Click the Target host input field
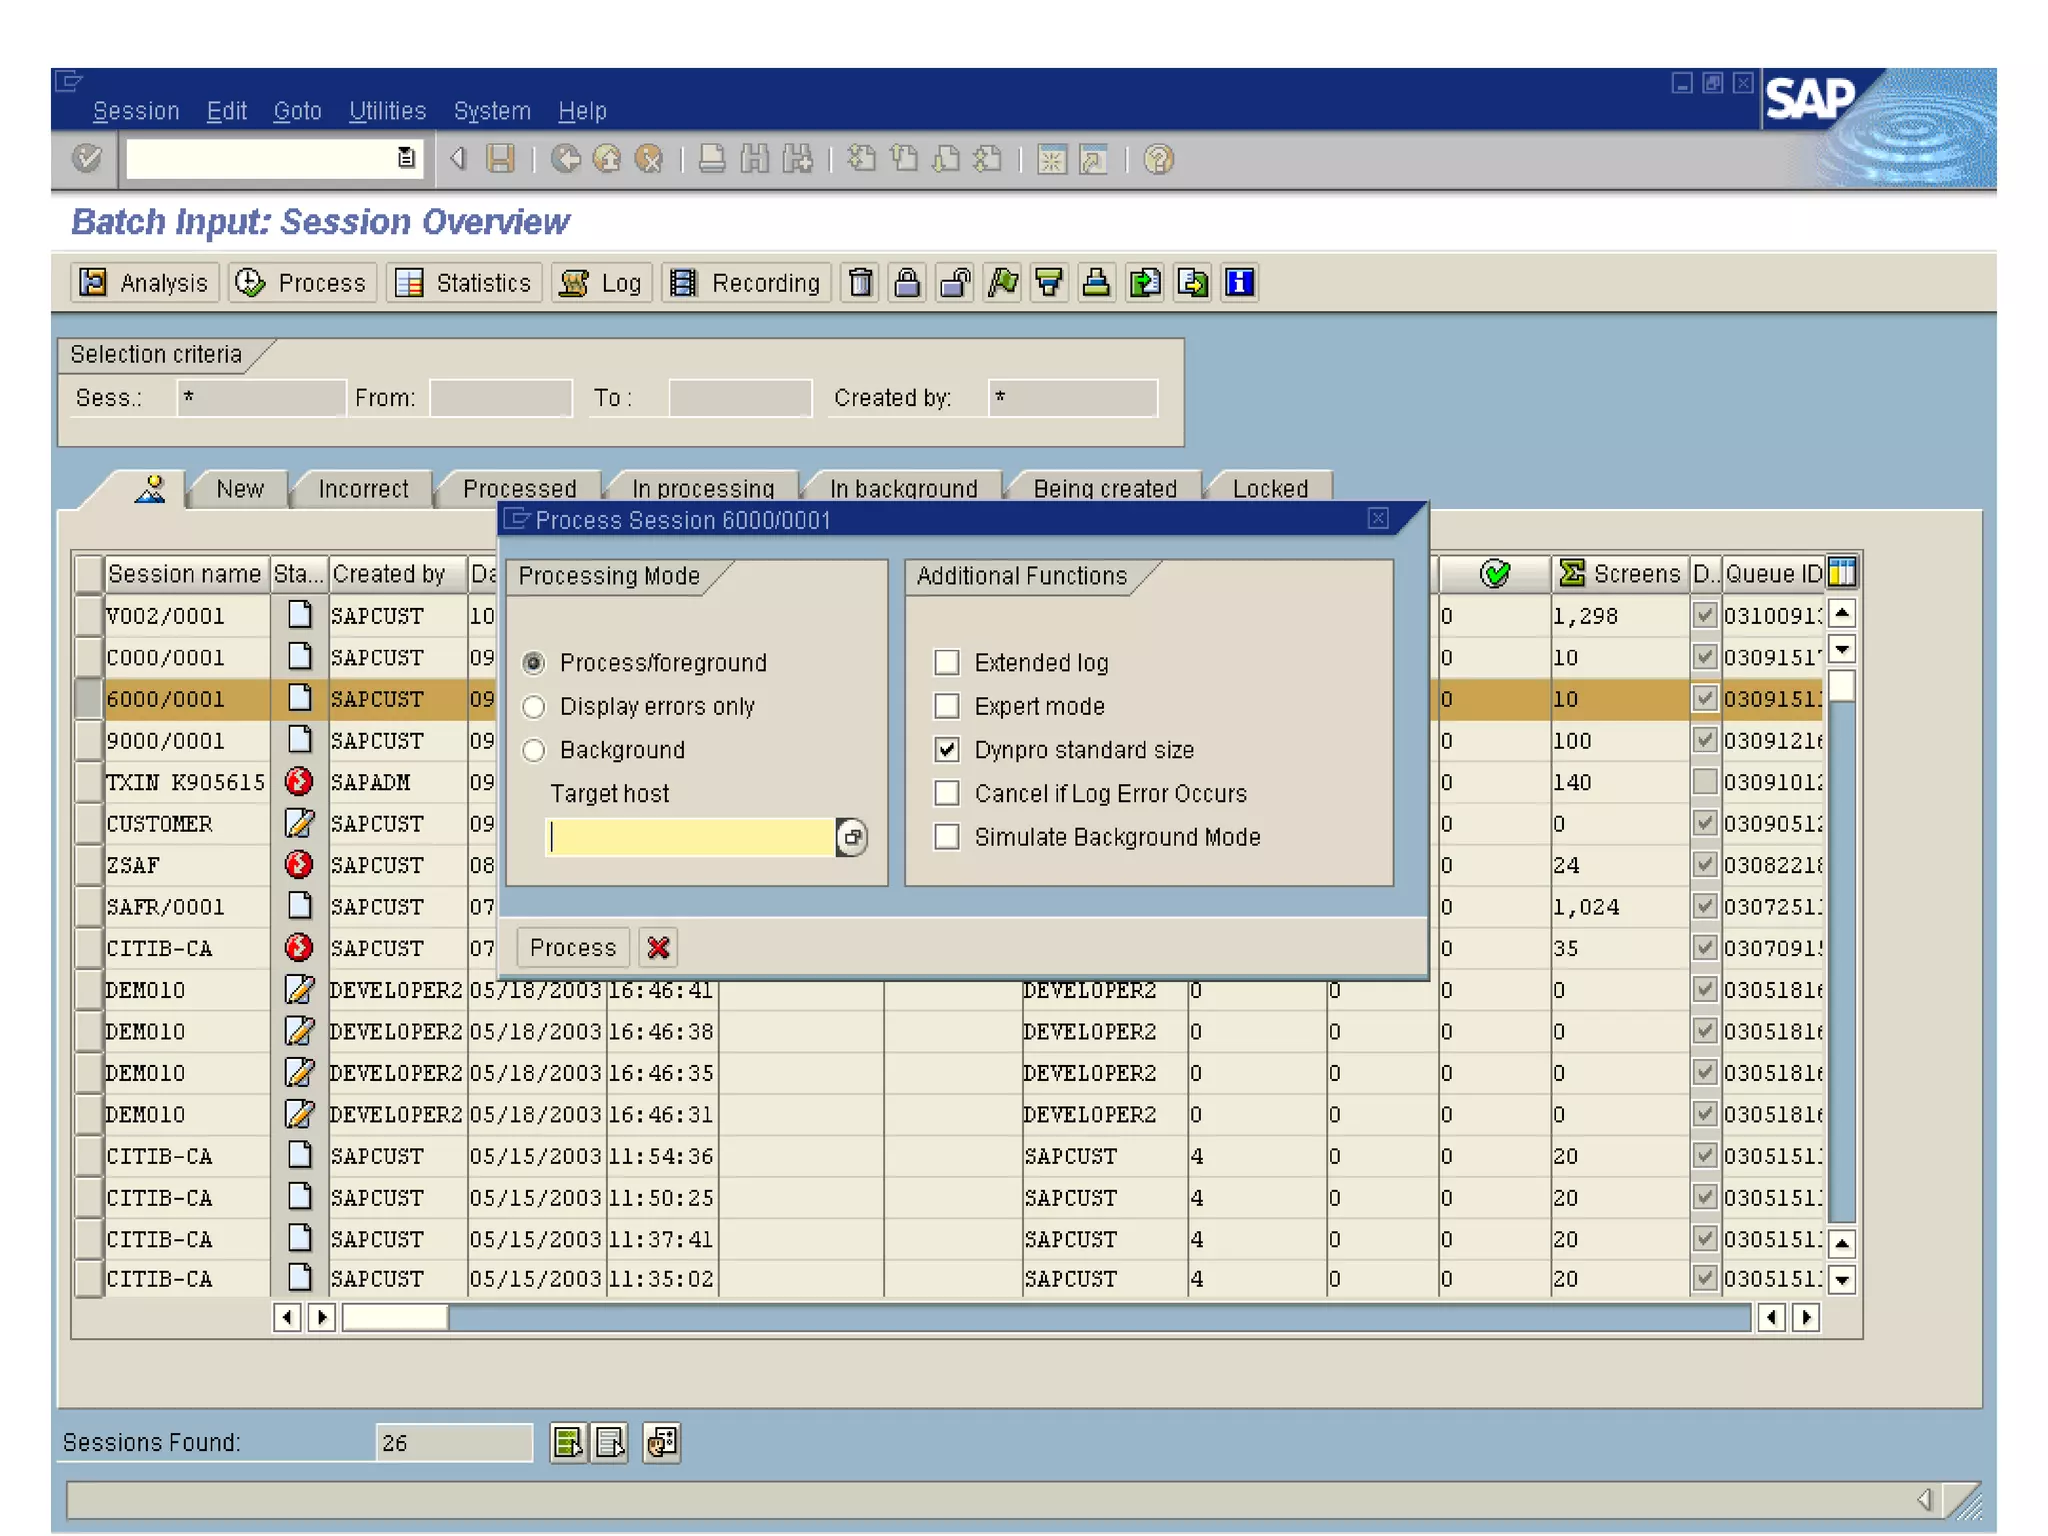The width and height of the screenshot is (2048, 1536). tap(690, 837)
